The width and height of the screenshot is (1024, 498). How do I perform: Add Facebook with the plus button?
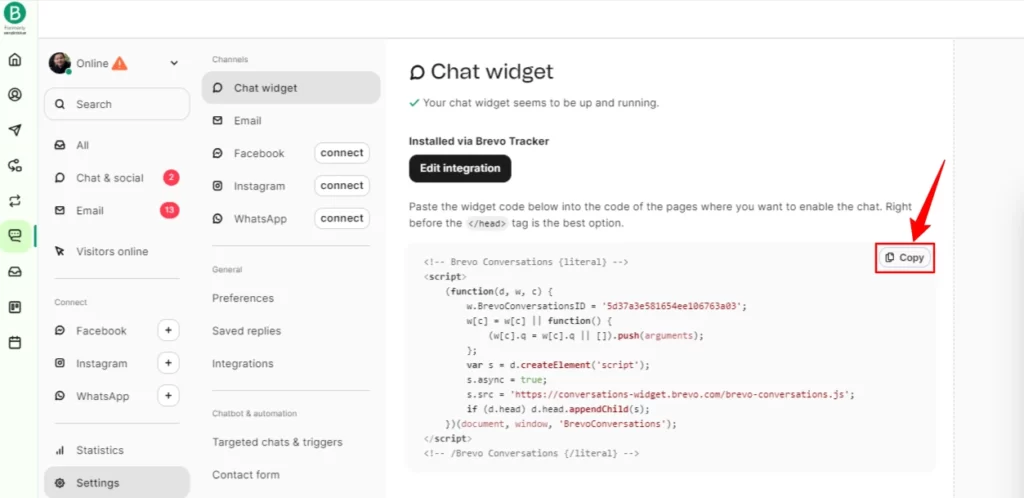(168, 331)
